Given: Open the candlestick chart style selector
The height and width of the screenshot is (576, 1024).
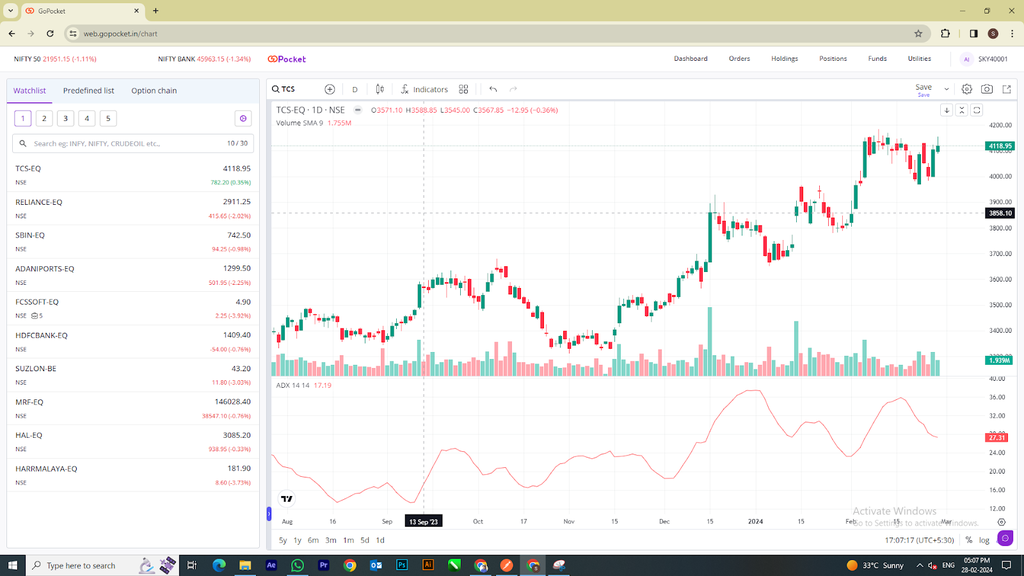Looking at the screenshot, I should tap(379, 89).
